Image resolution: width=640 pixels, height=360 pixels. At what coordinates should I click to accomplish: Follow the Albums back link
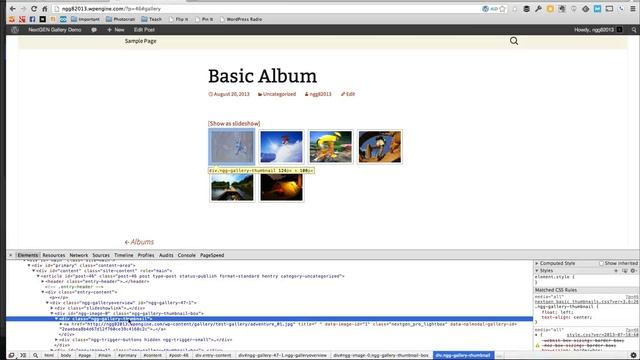point(139,242)
